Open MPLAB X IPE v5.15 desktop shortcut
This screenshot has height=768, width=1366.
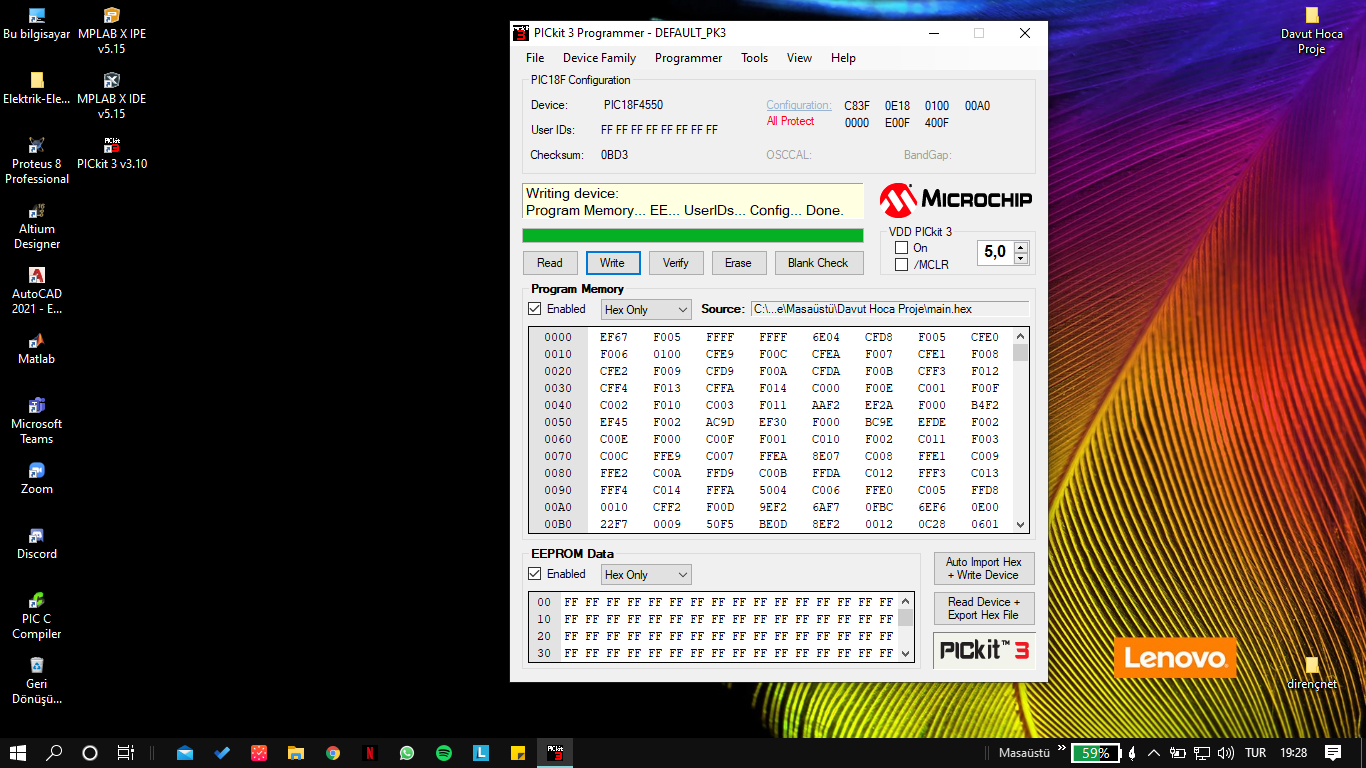click(x=112, y=31)
